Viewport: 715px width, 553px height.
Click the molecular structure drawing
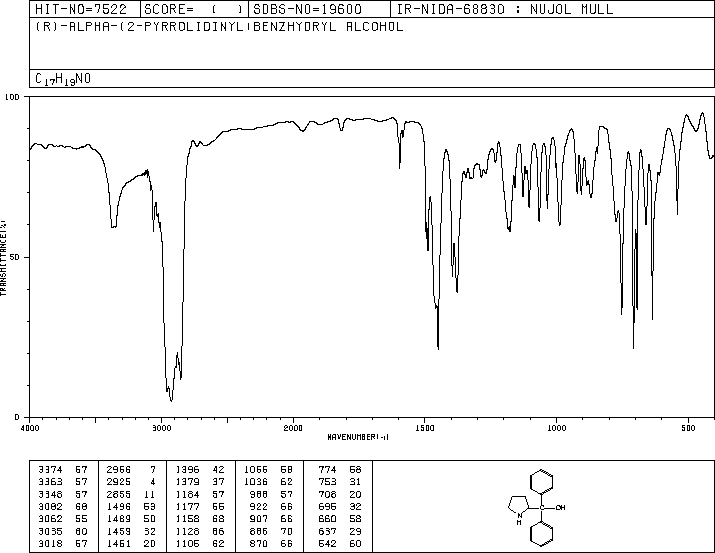[537, 507]
